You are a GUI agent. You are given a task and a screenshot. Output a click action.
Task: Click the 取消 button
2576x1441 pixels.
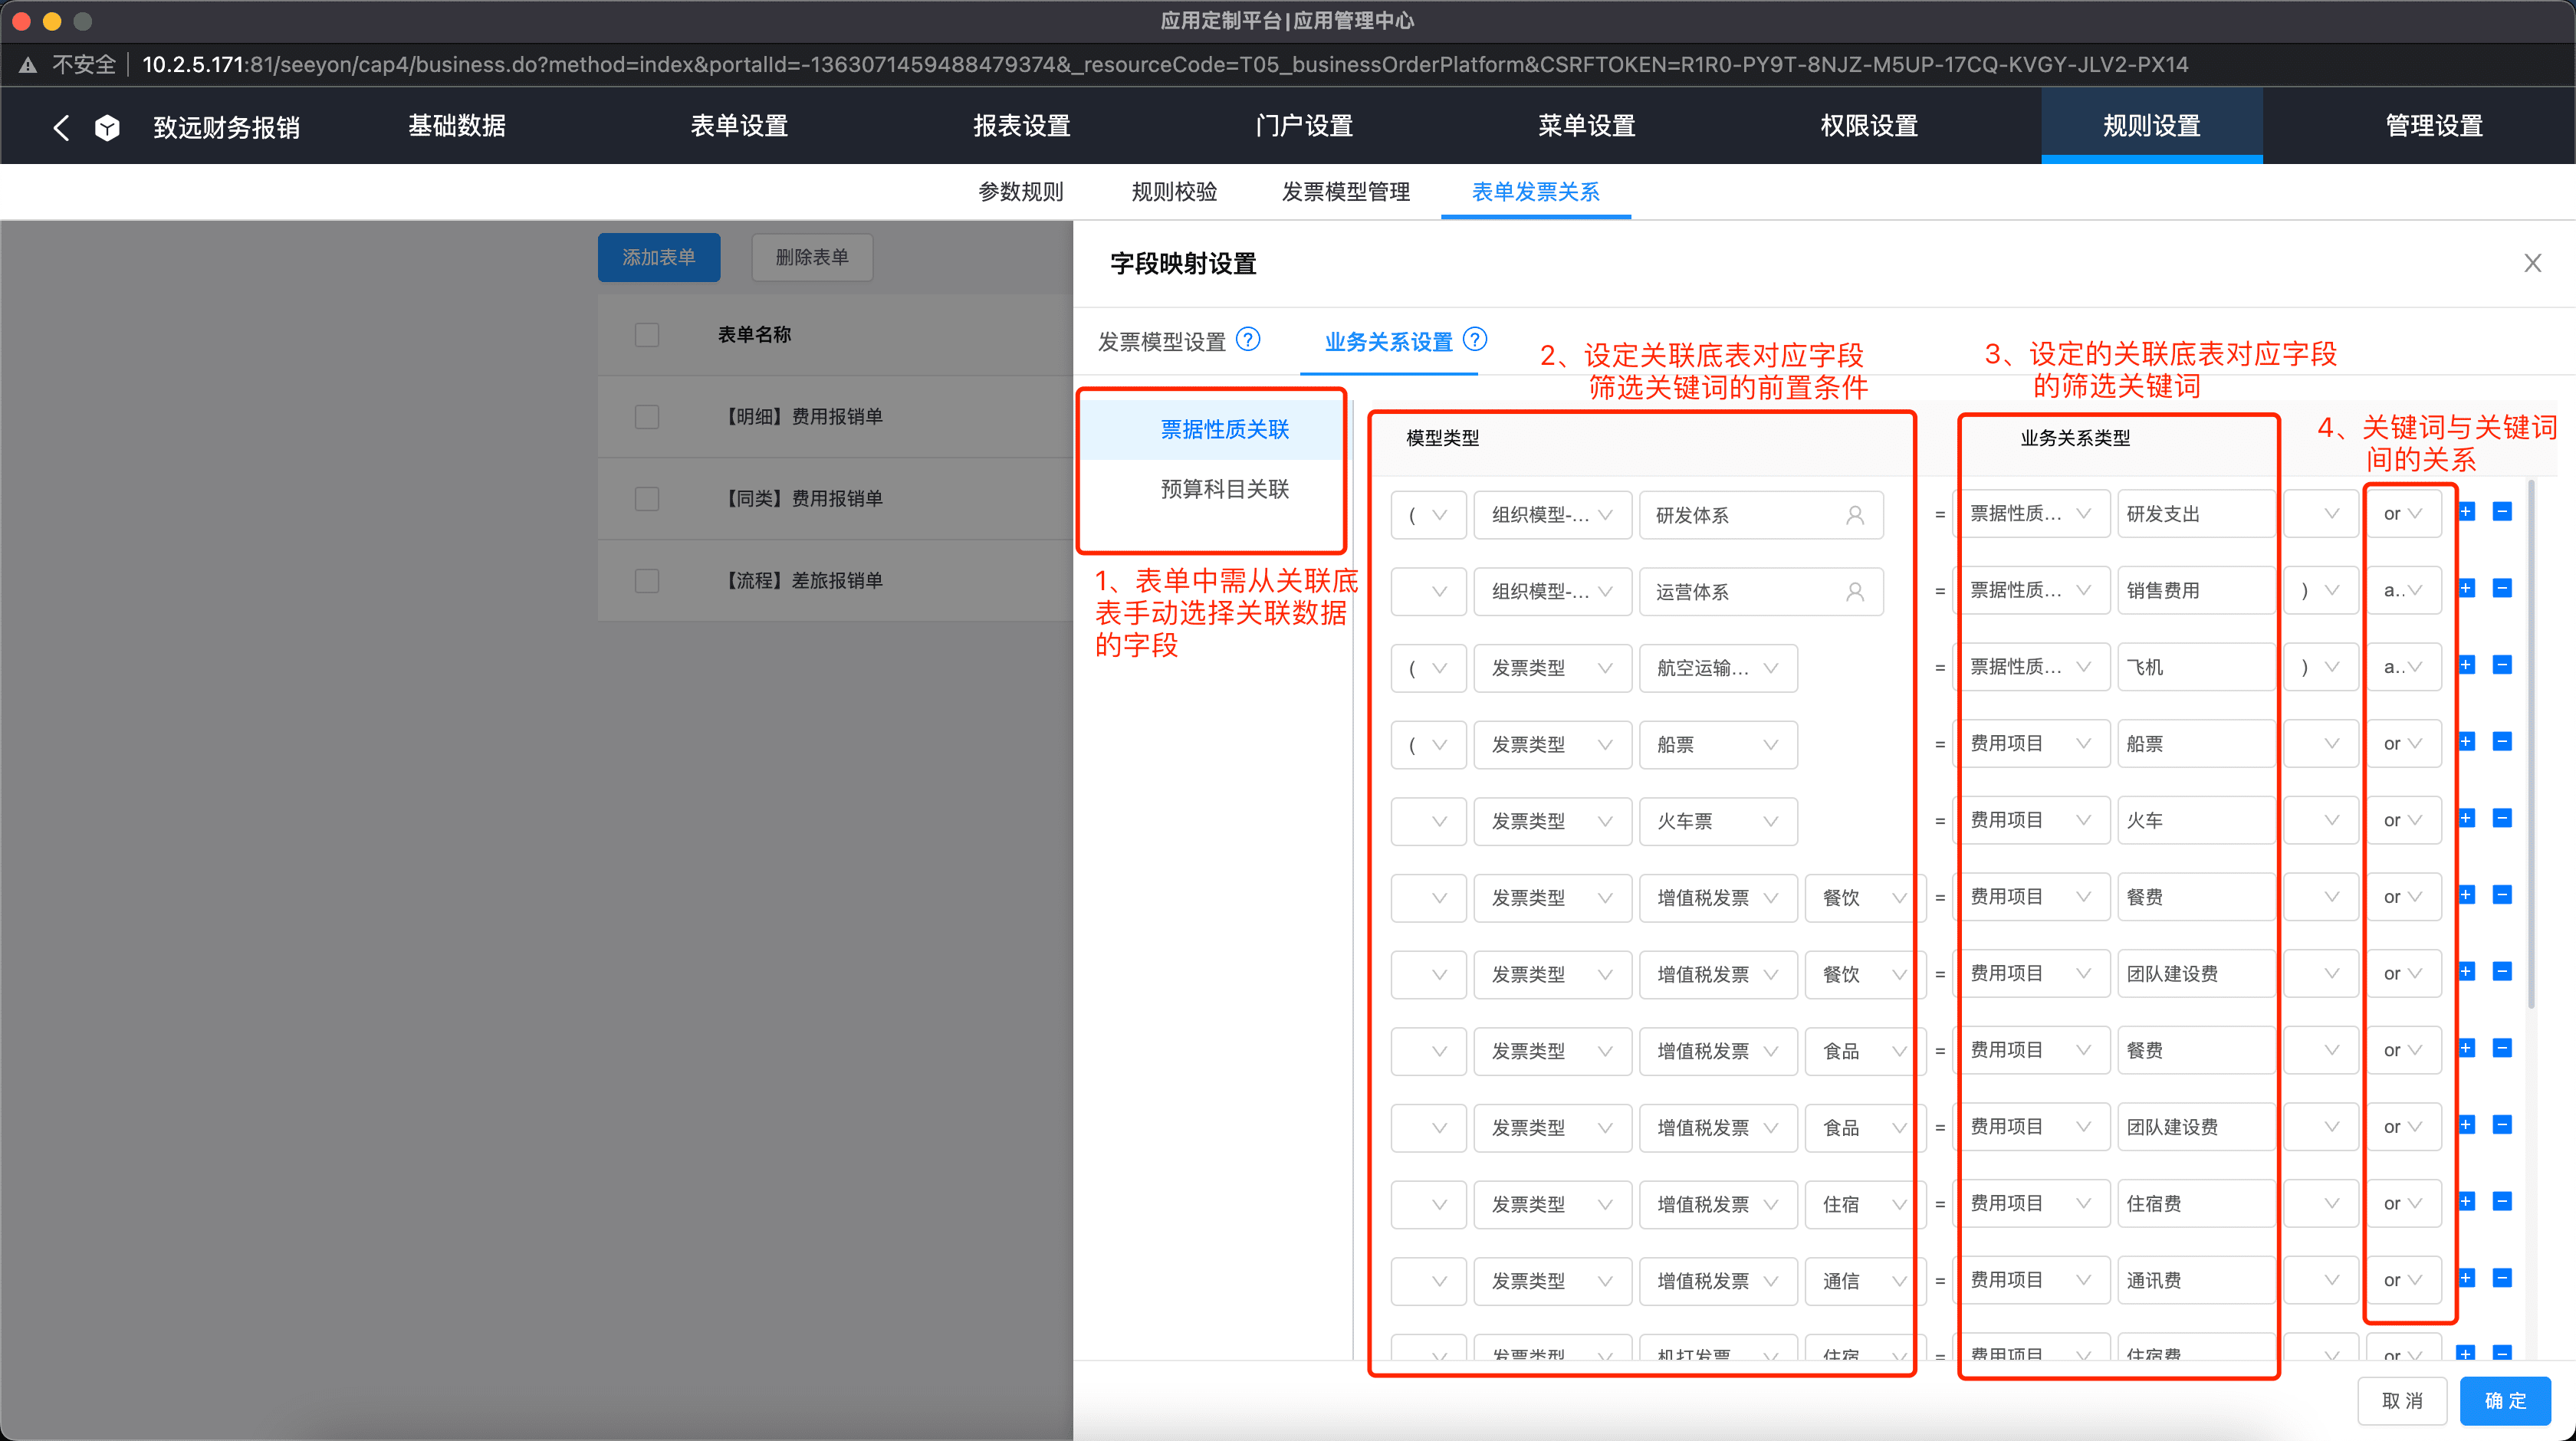2402,1401
